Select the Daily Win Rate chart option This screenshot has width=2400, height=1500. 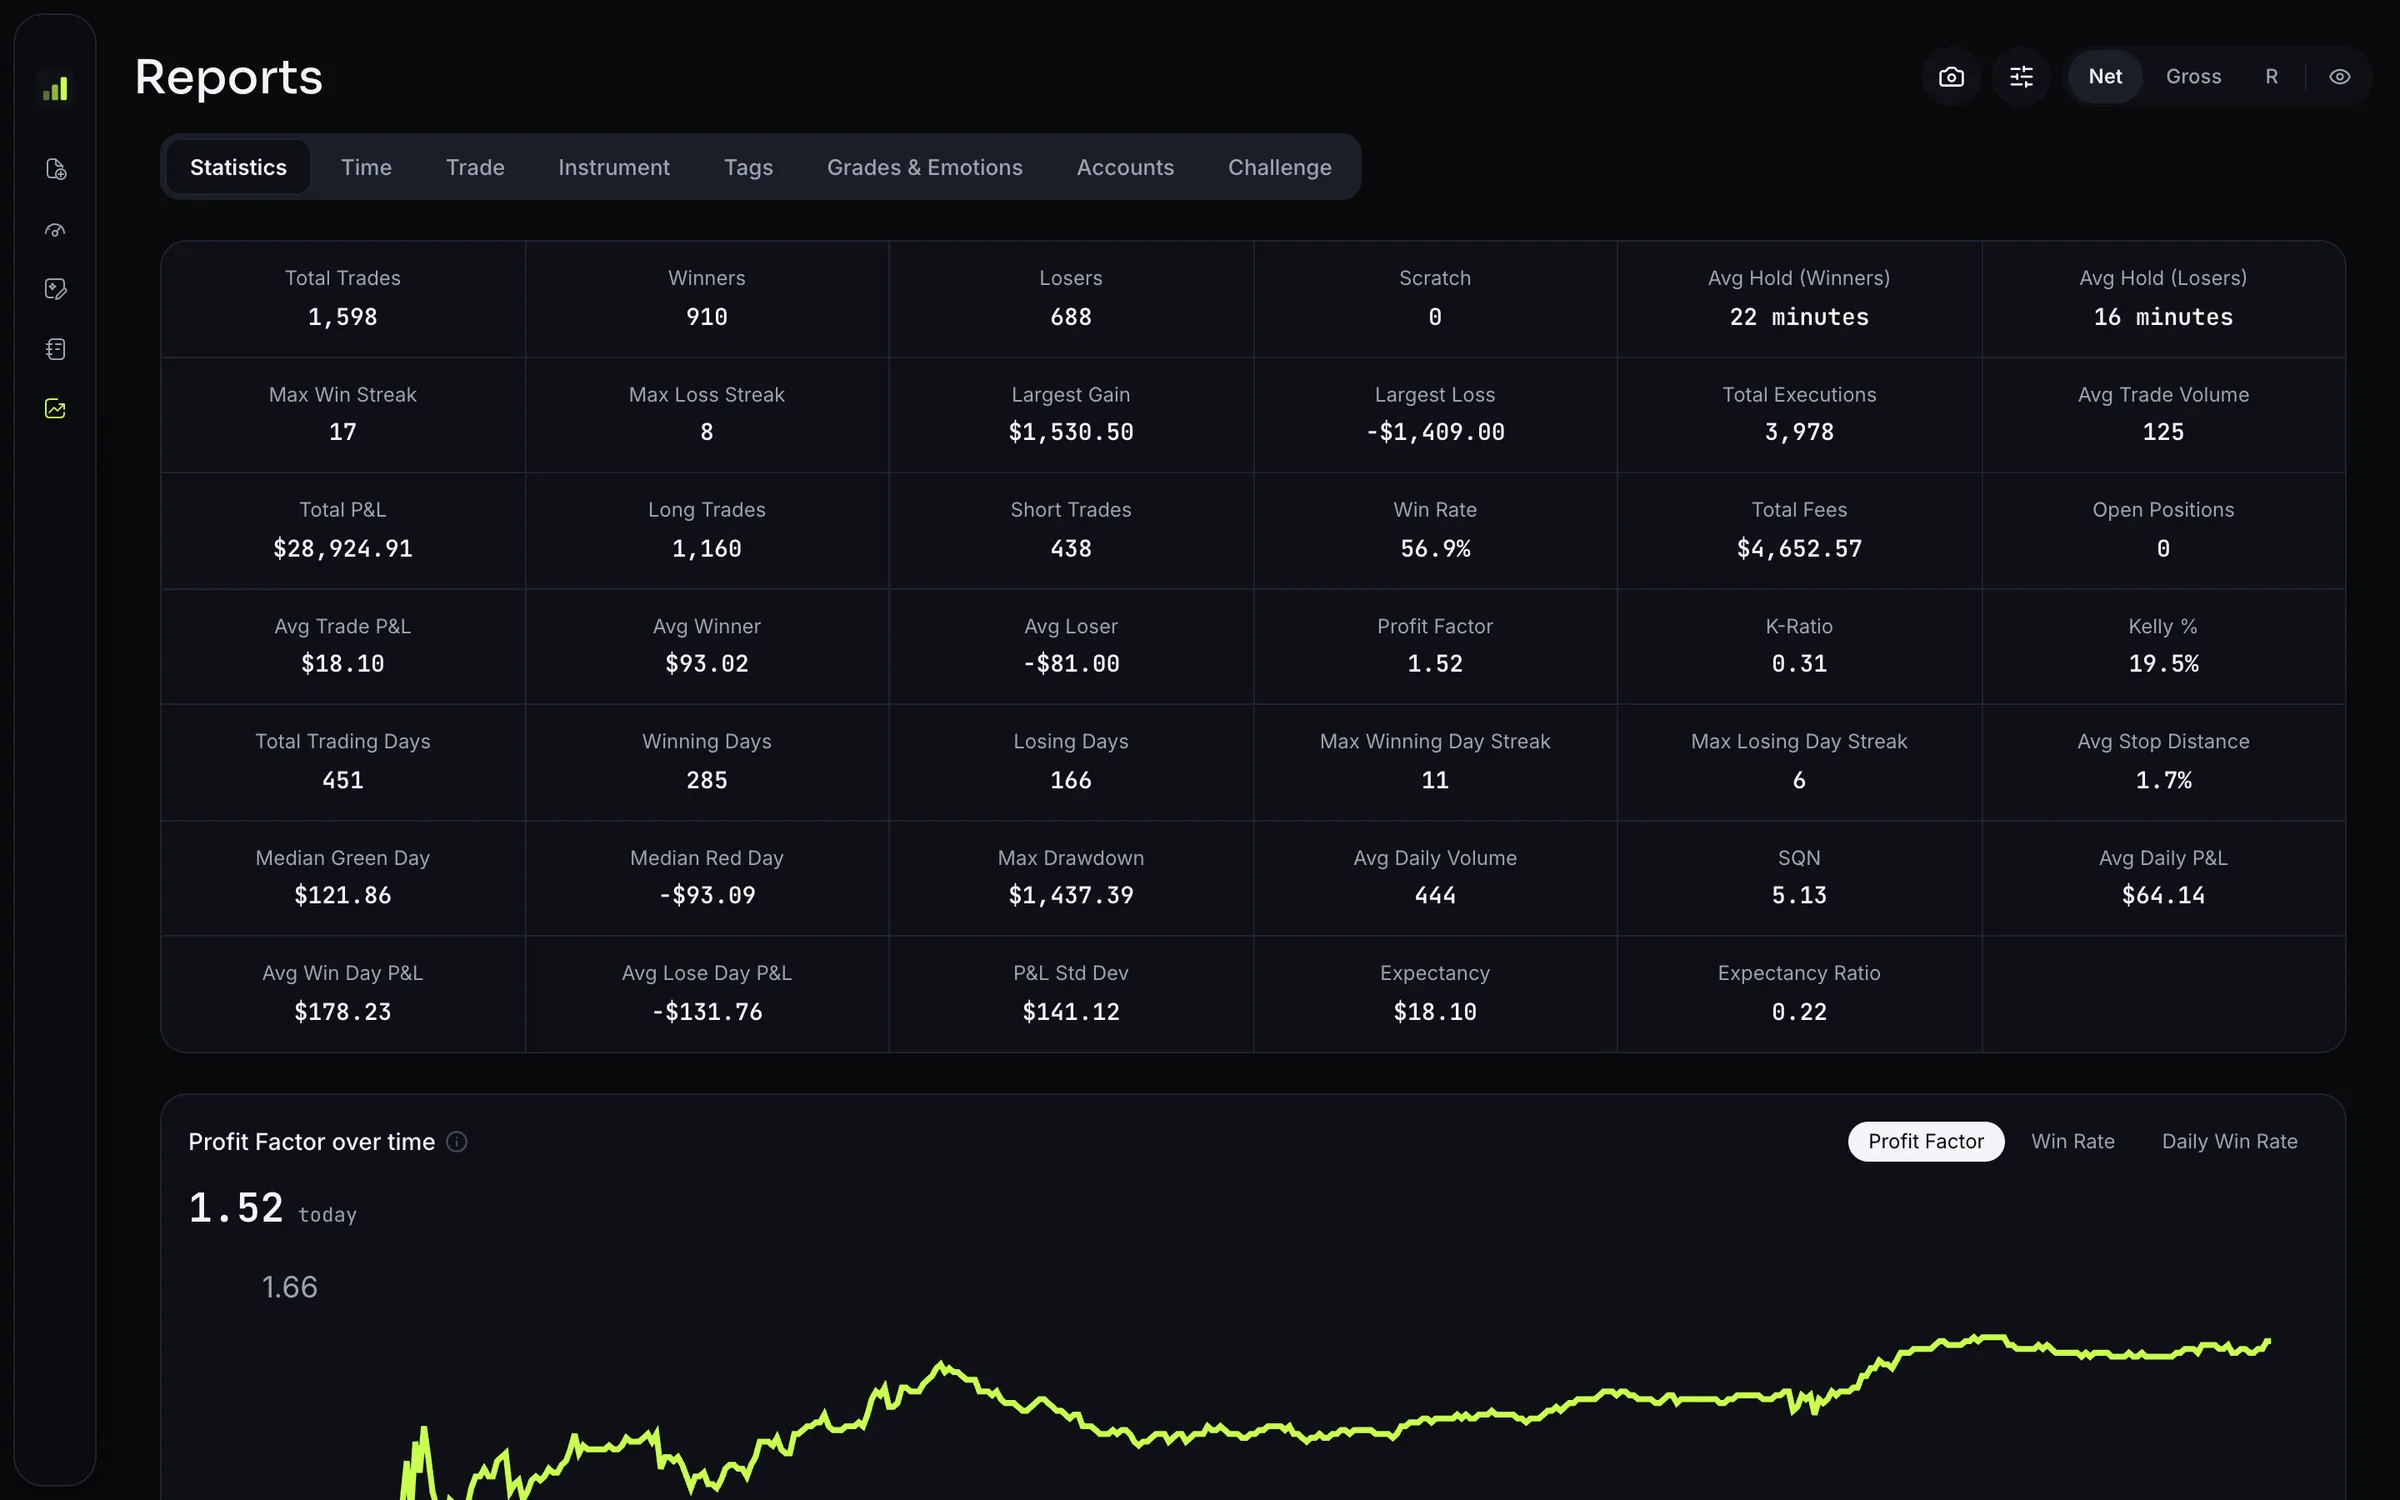click(x=2229, y=1141)
